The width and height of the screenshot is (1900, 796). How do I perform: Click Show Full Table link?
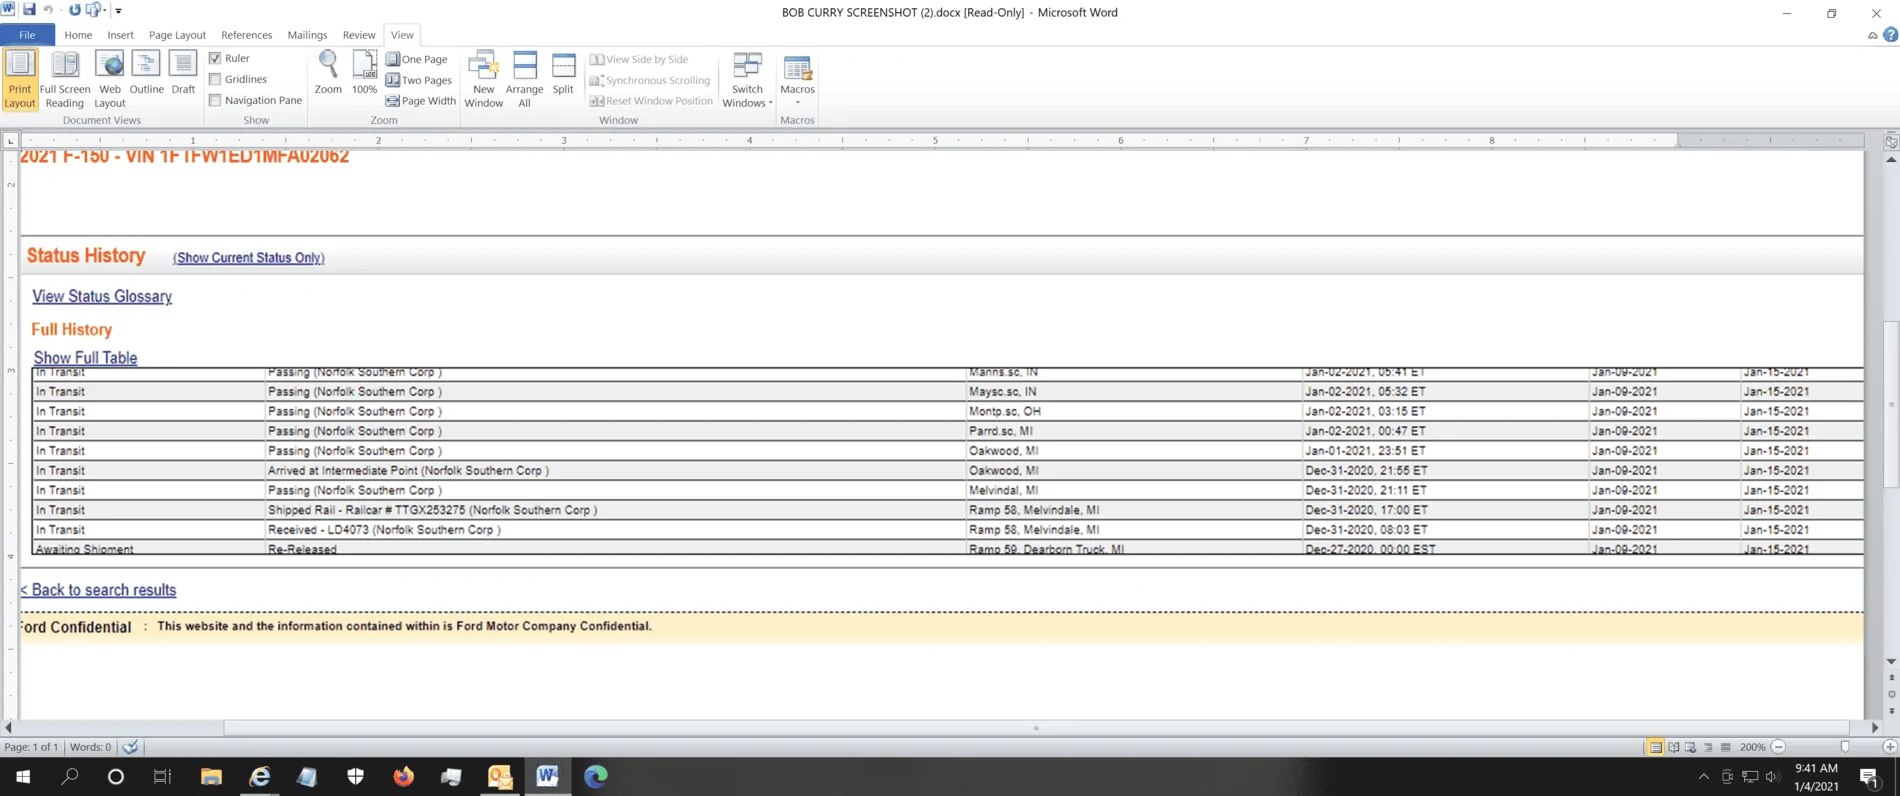point(85,358)
